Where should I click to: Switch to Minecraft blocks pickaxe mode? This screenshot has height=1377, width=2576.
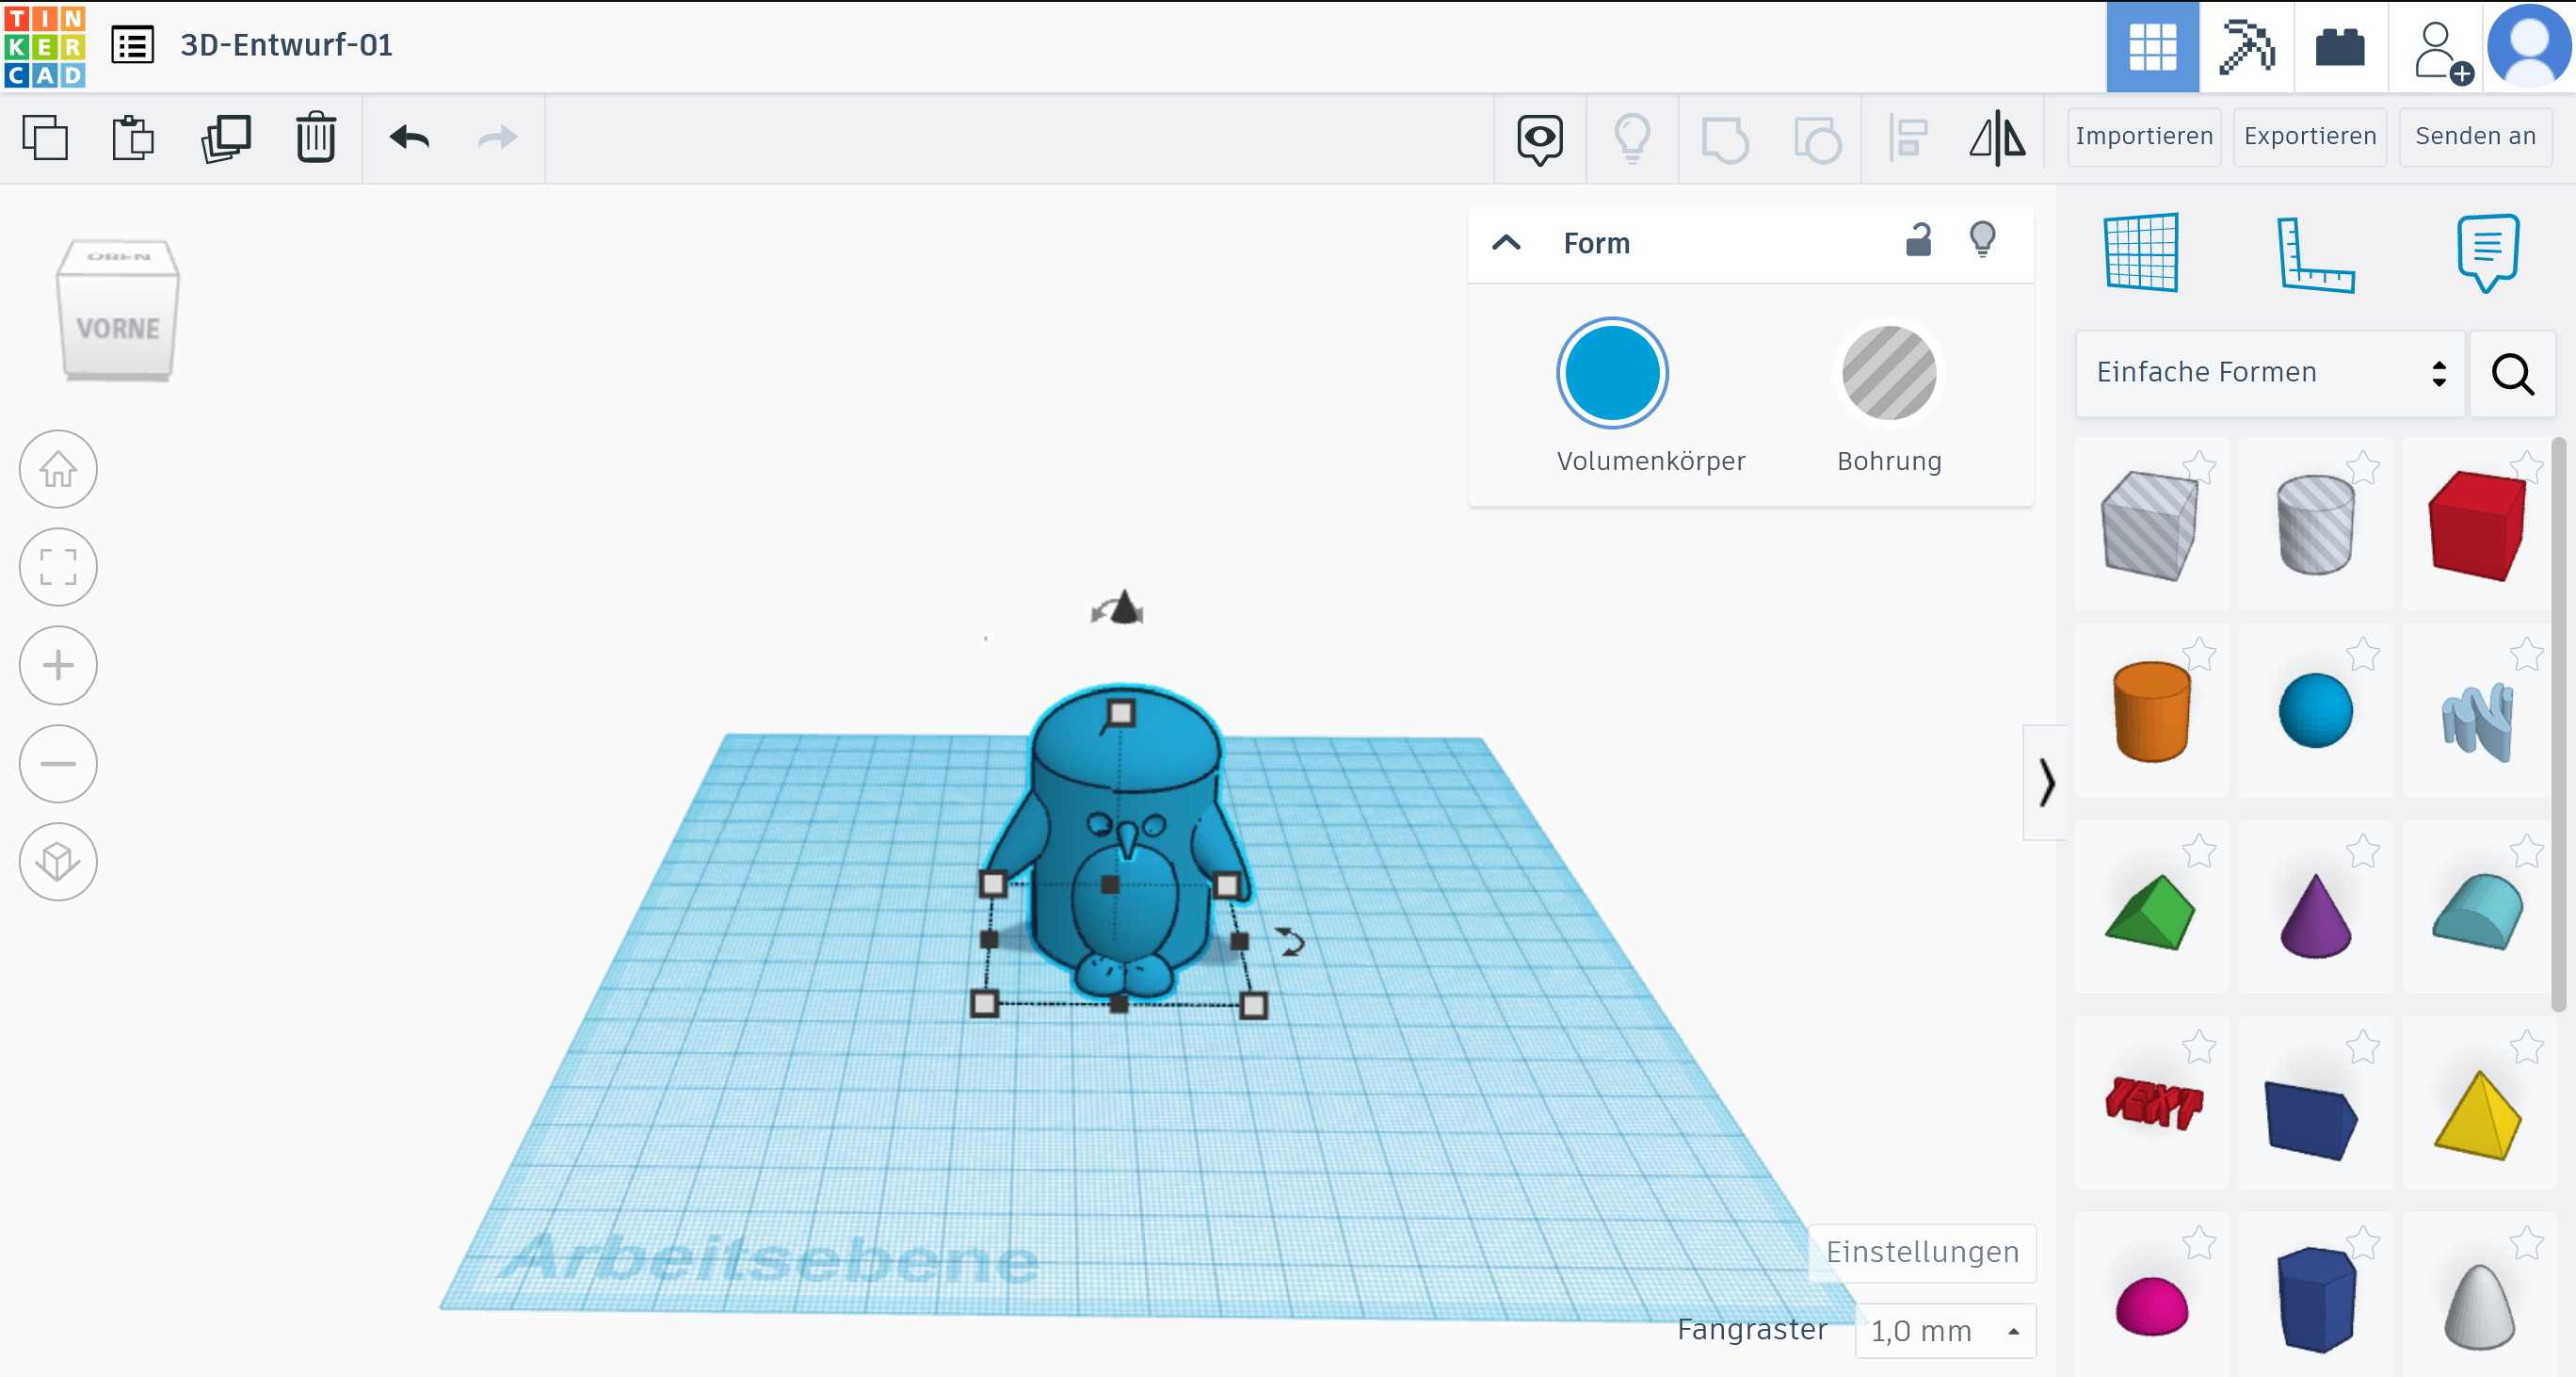(x=2246, y=46)
